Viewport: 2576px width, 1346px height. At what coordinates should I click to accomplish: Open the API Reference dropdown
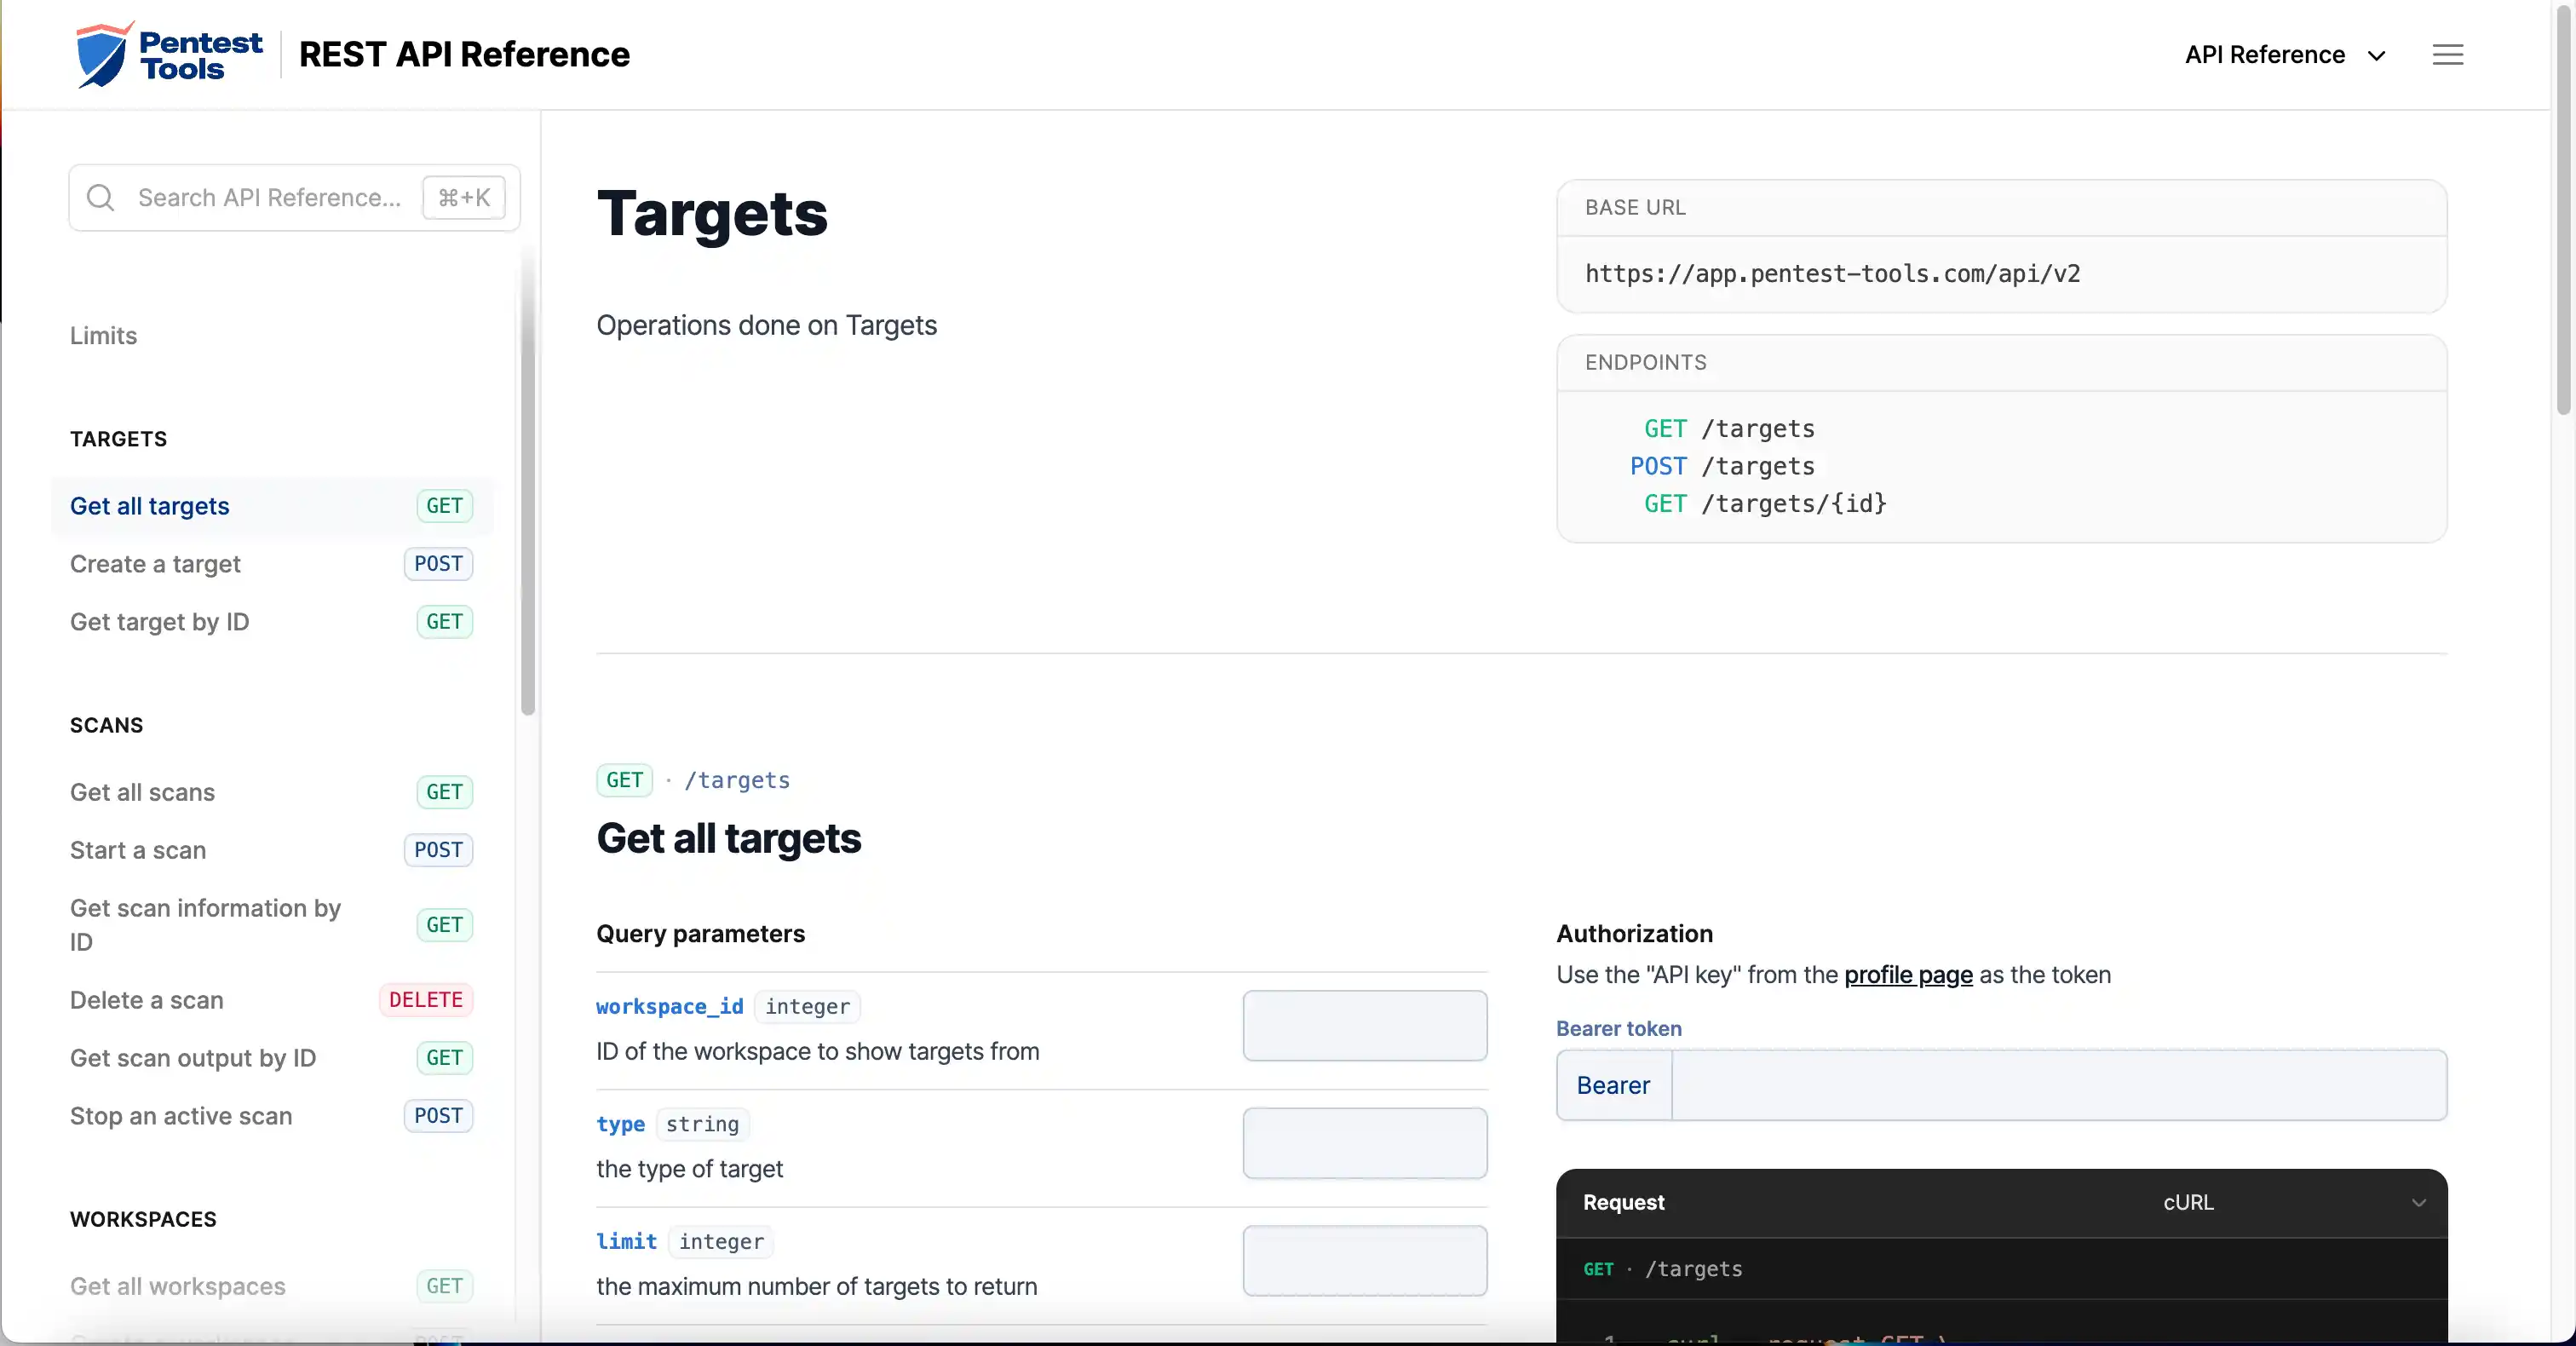pos(2286,54)
